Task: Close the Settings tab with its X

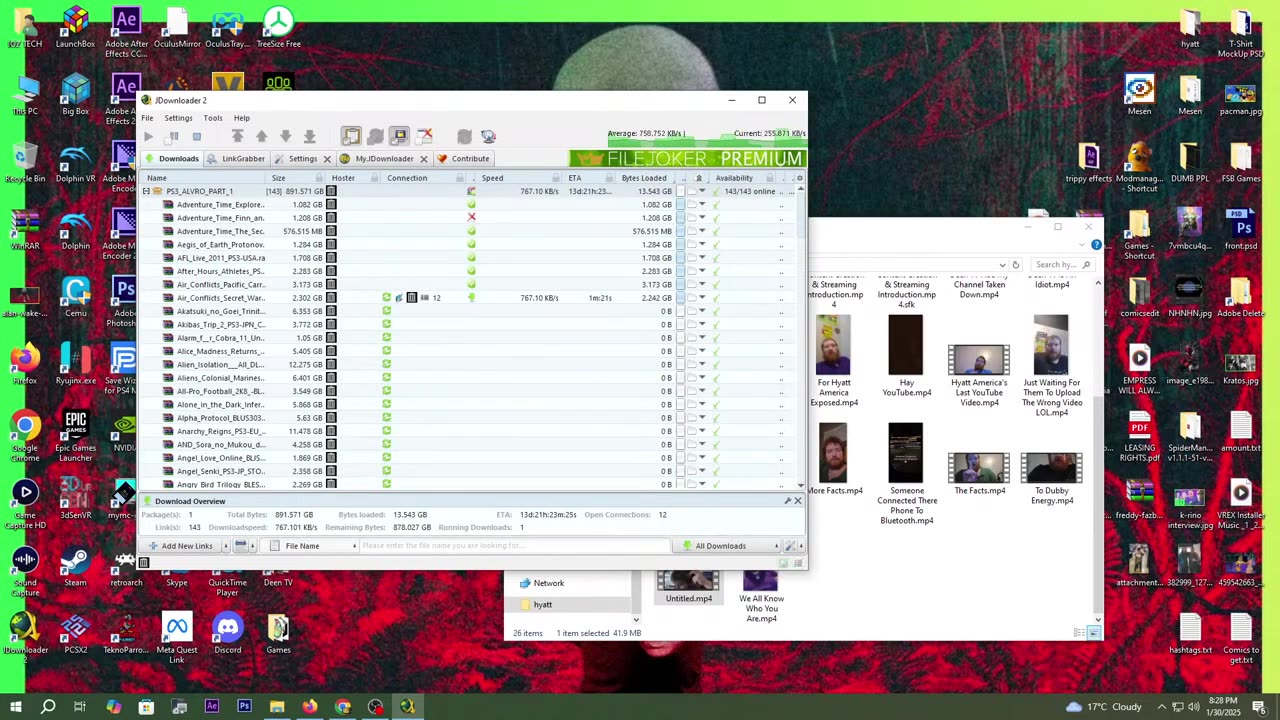Action: click(x=326, y=159)
